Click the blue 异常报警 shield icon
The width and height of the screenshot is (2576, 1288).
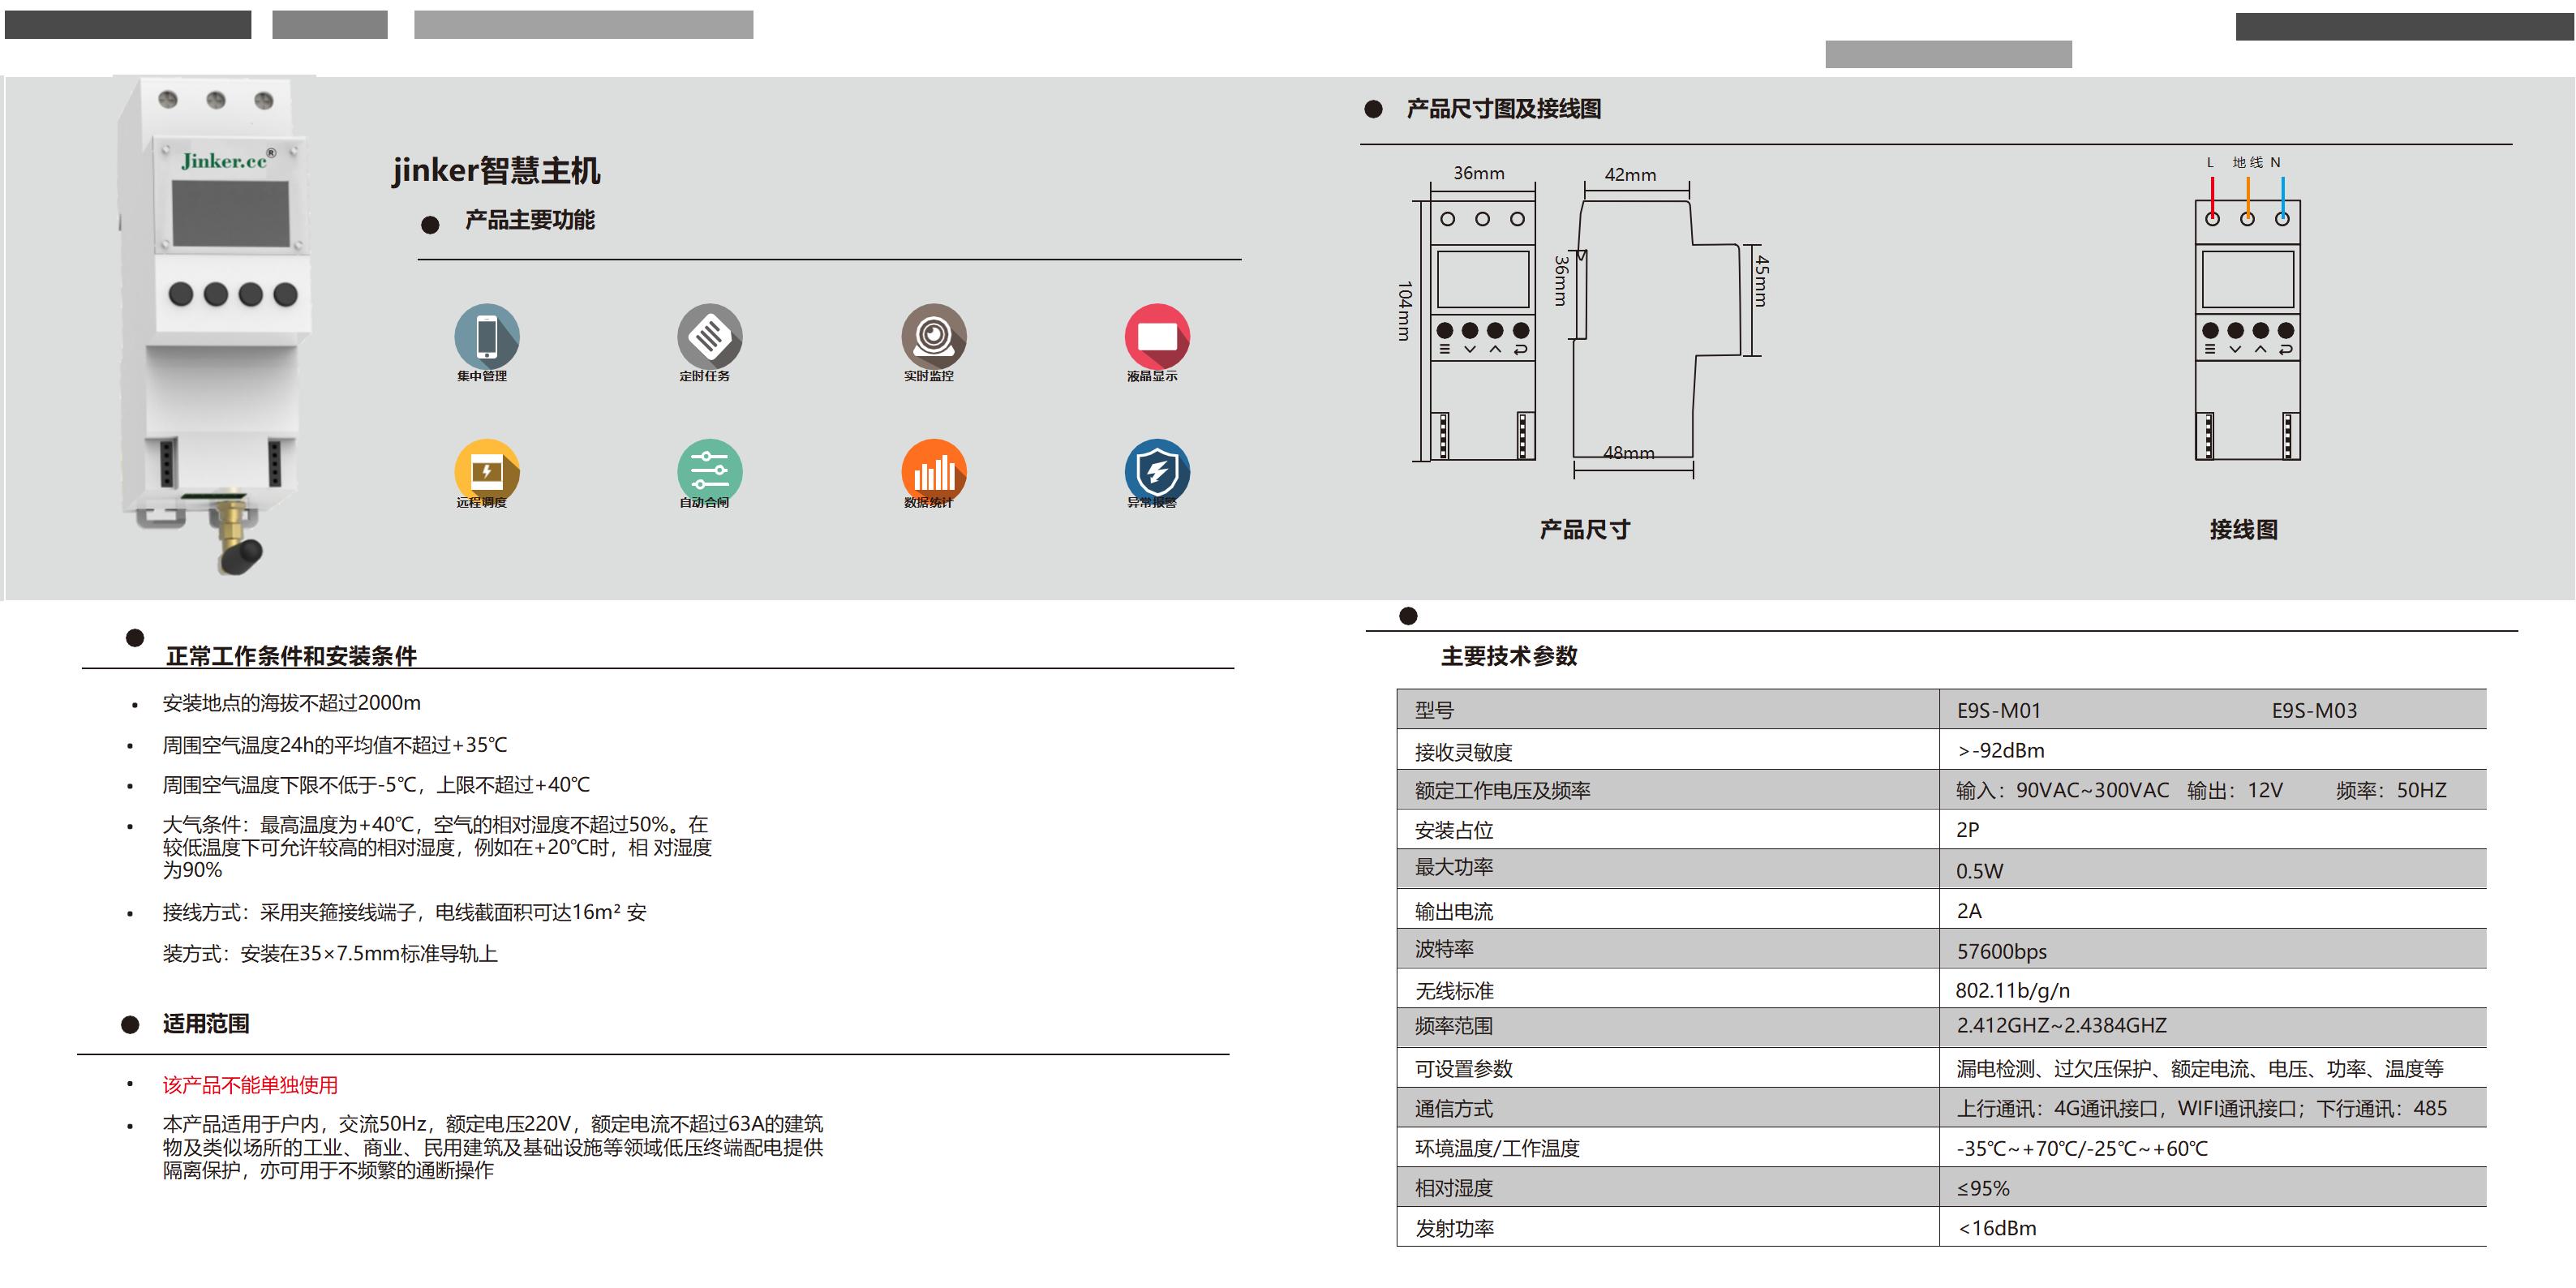[1157, 470]
